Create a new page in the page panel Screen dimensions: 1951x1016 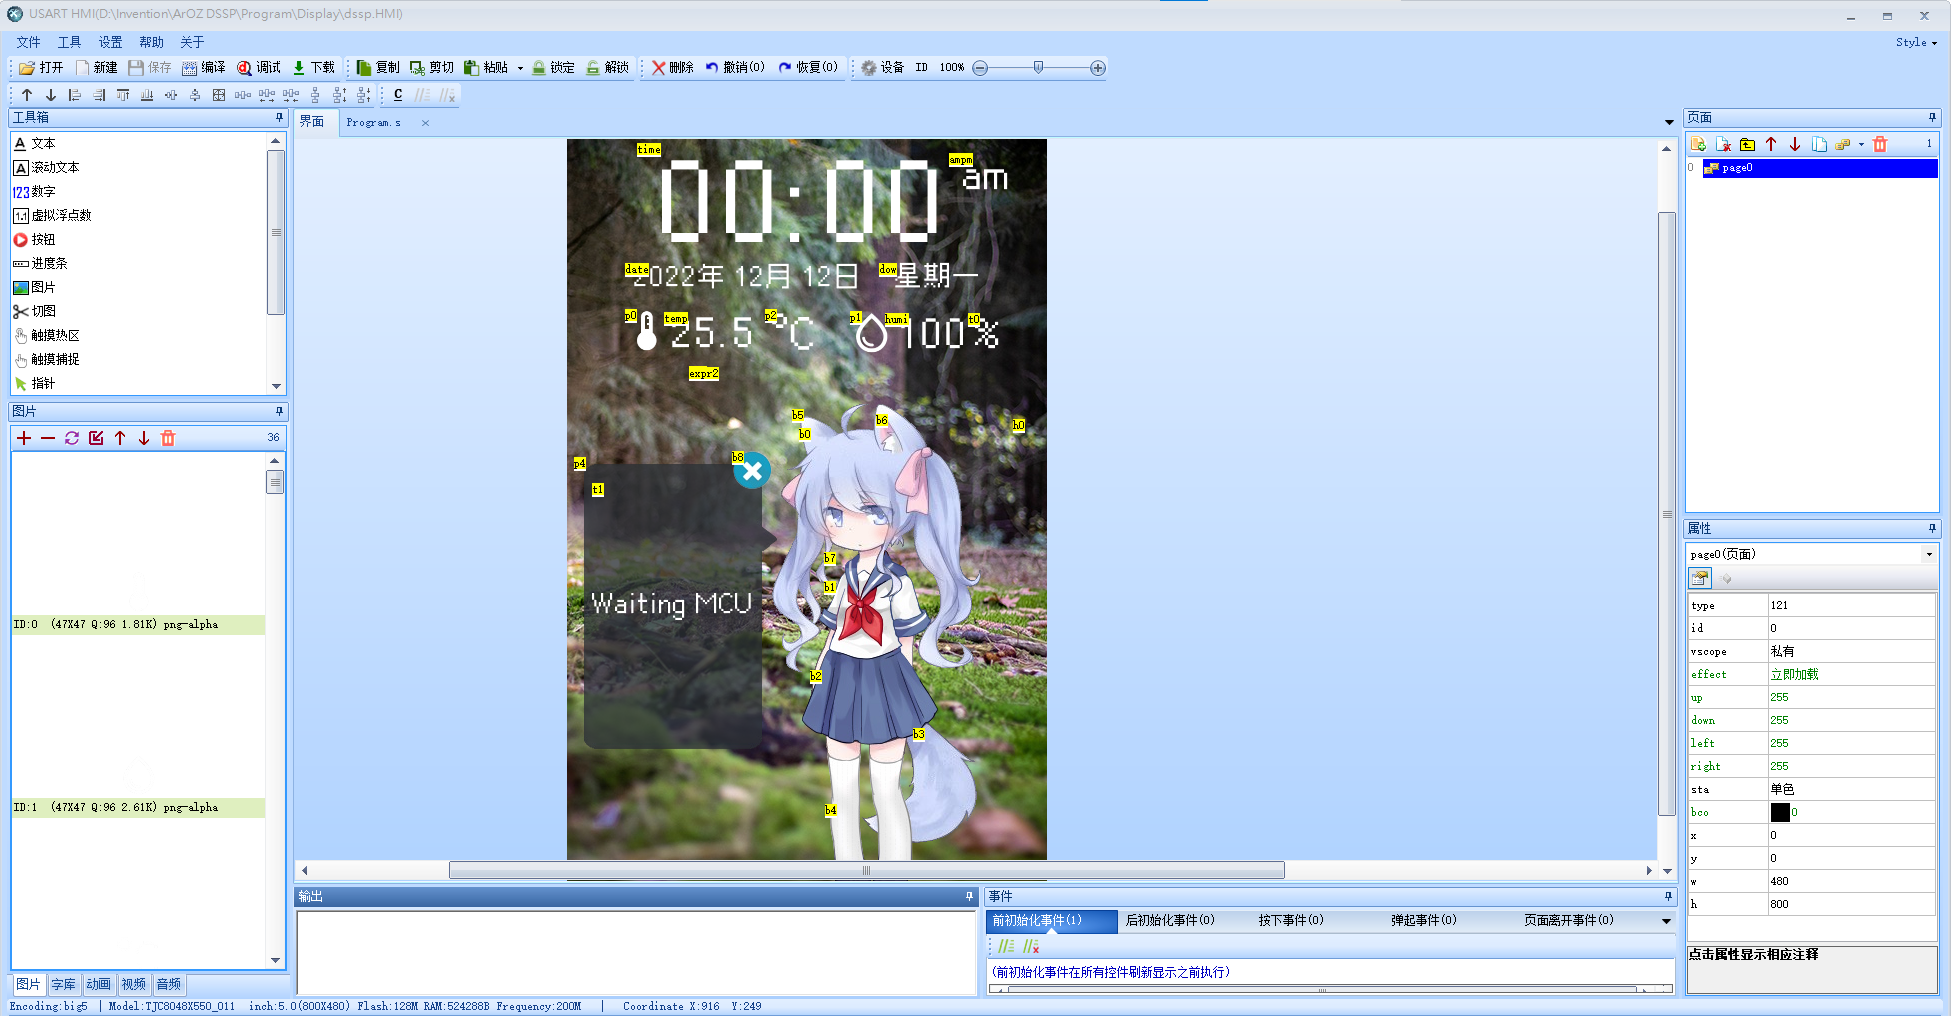pyautogui.click(x=1696, y=144)
